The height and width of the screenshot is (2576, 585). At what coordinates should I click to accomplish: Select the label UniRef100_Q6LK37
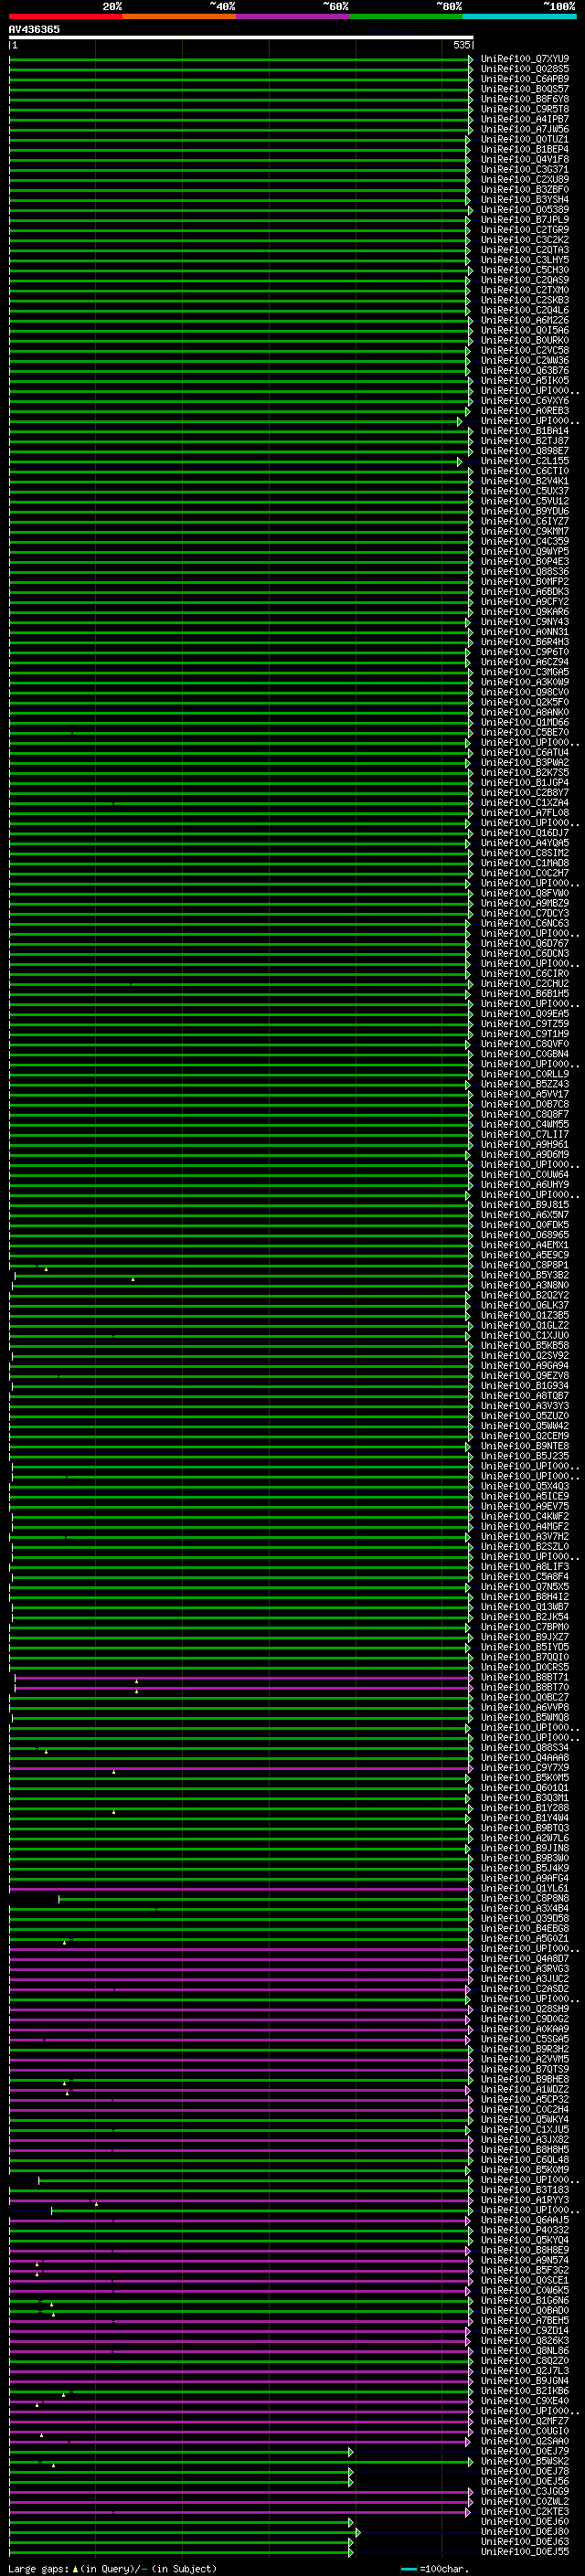point(525,1305)
